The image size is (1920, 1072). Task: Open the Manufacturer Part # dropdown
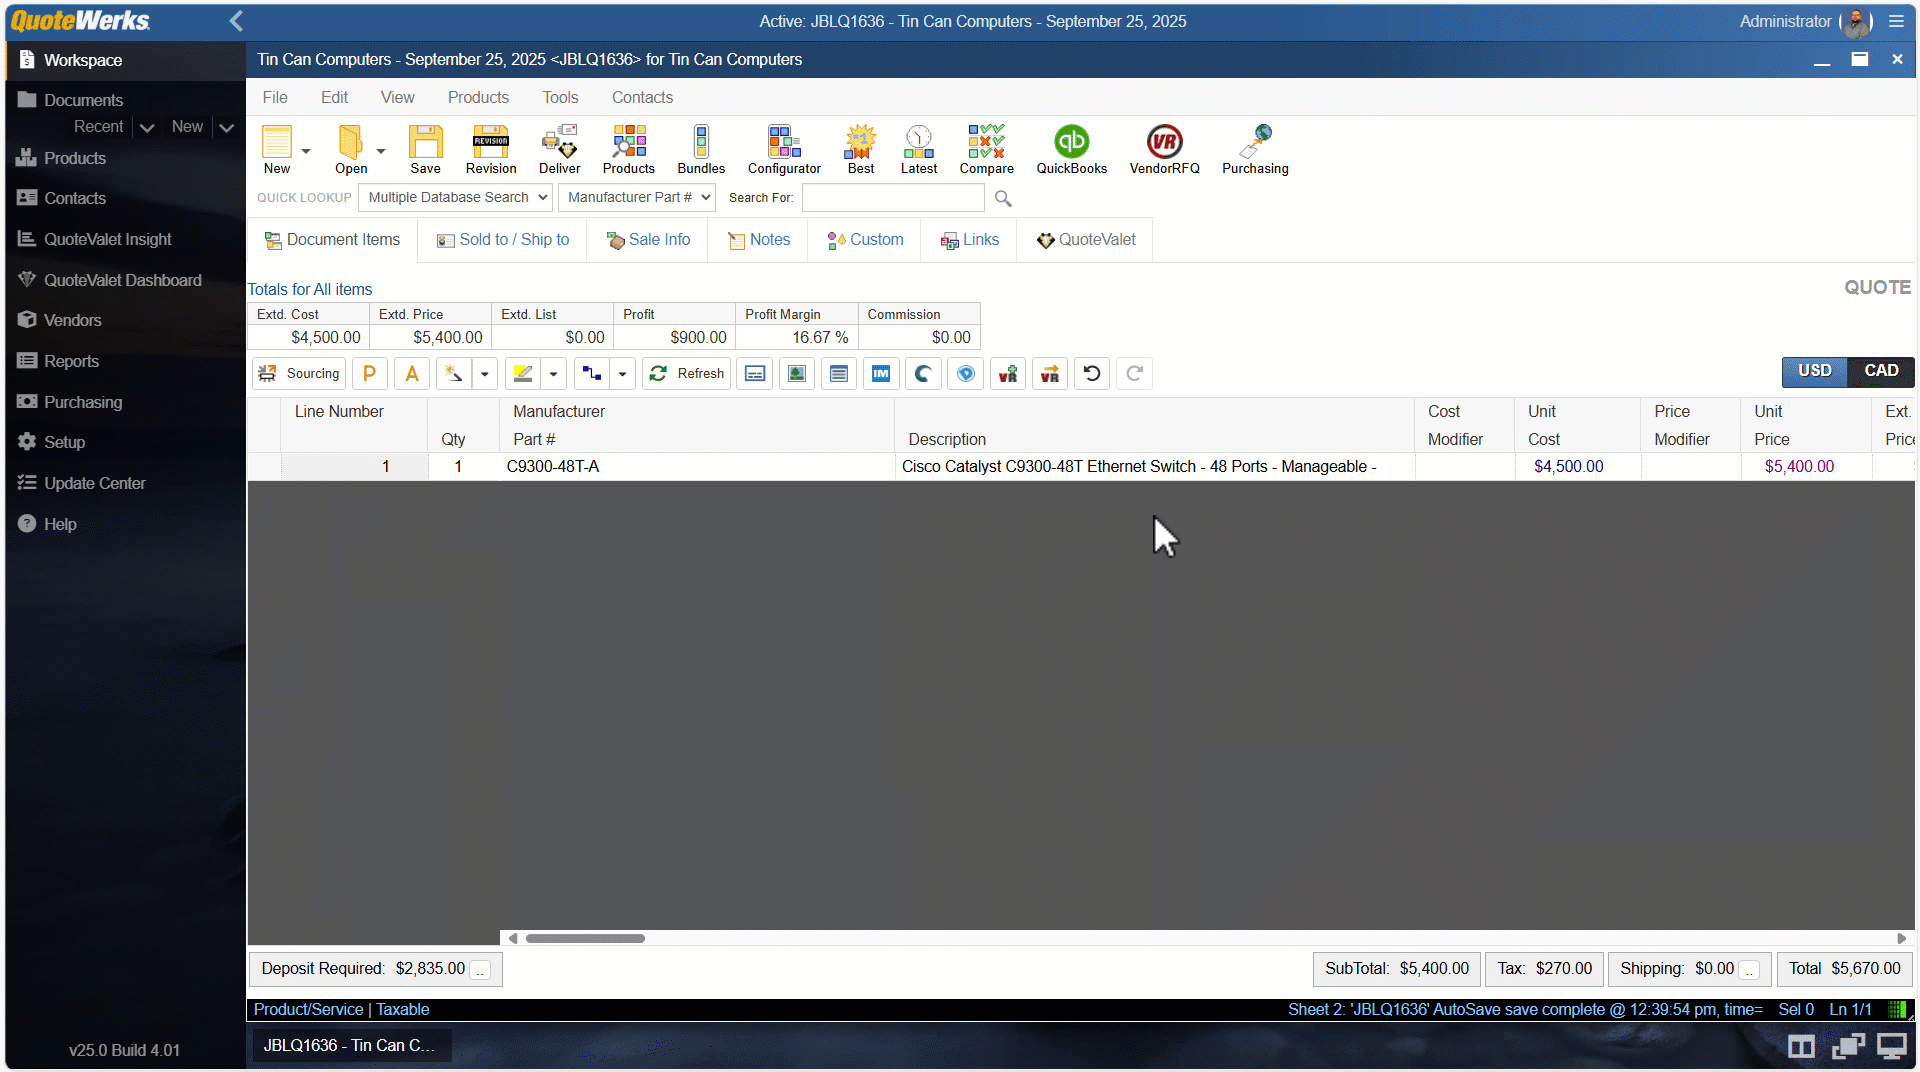coord(637,198)
